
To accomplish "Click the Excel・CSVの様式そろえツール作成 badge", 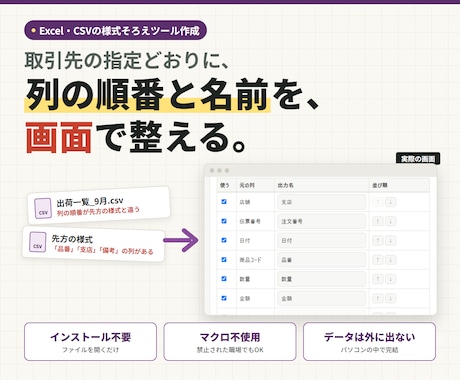I will click(115, 30).
